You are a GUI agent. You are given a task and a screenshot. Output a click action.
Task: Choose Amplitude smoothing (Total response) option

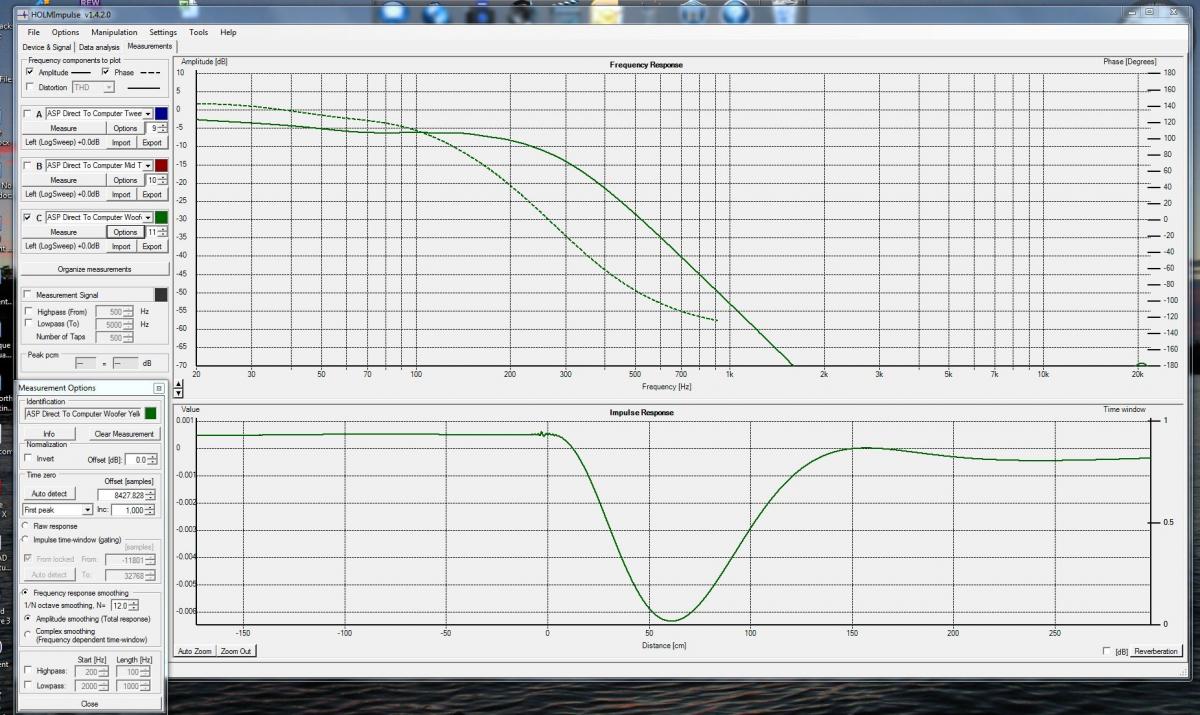click(27, 619)
